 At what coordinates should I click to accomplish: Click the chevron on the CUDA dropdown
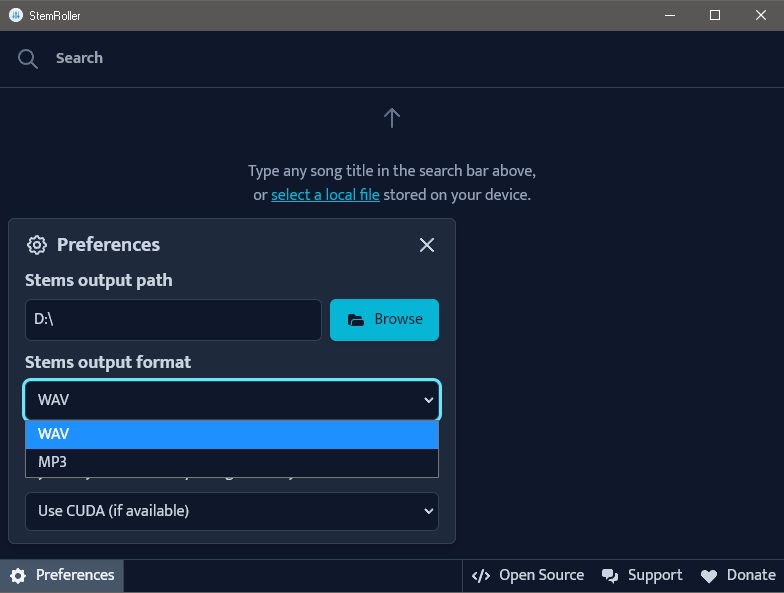[428, 511]
